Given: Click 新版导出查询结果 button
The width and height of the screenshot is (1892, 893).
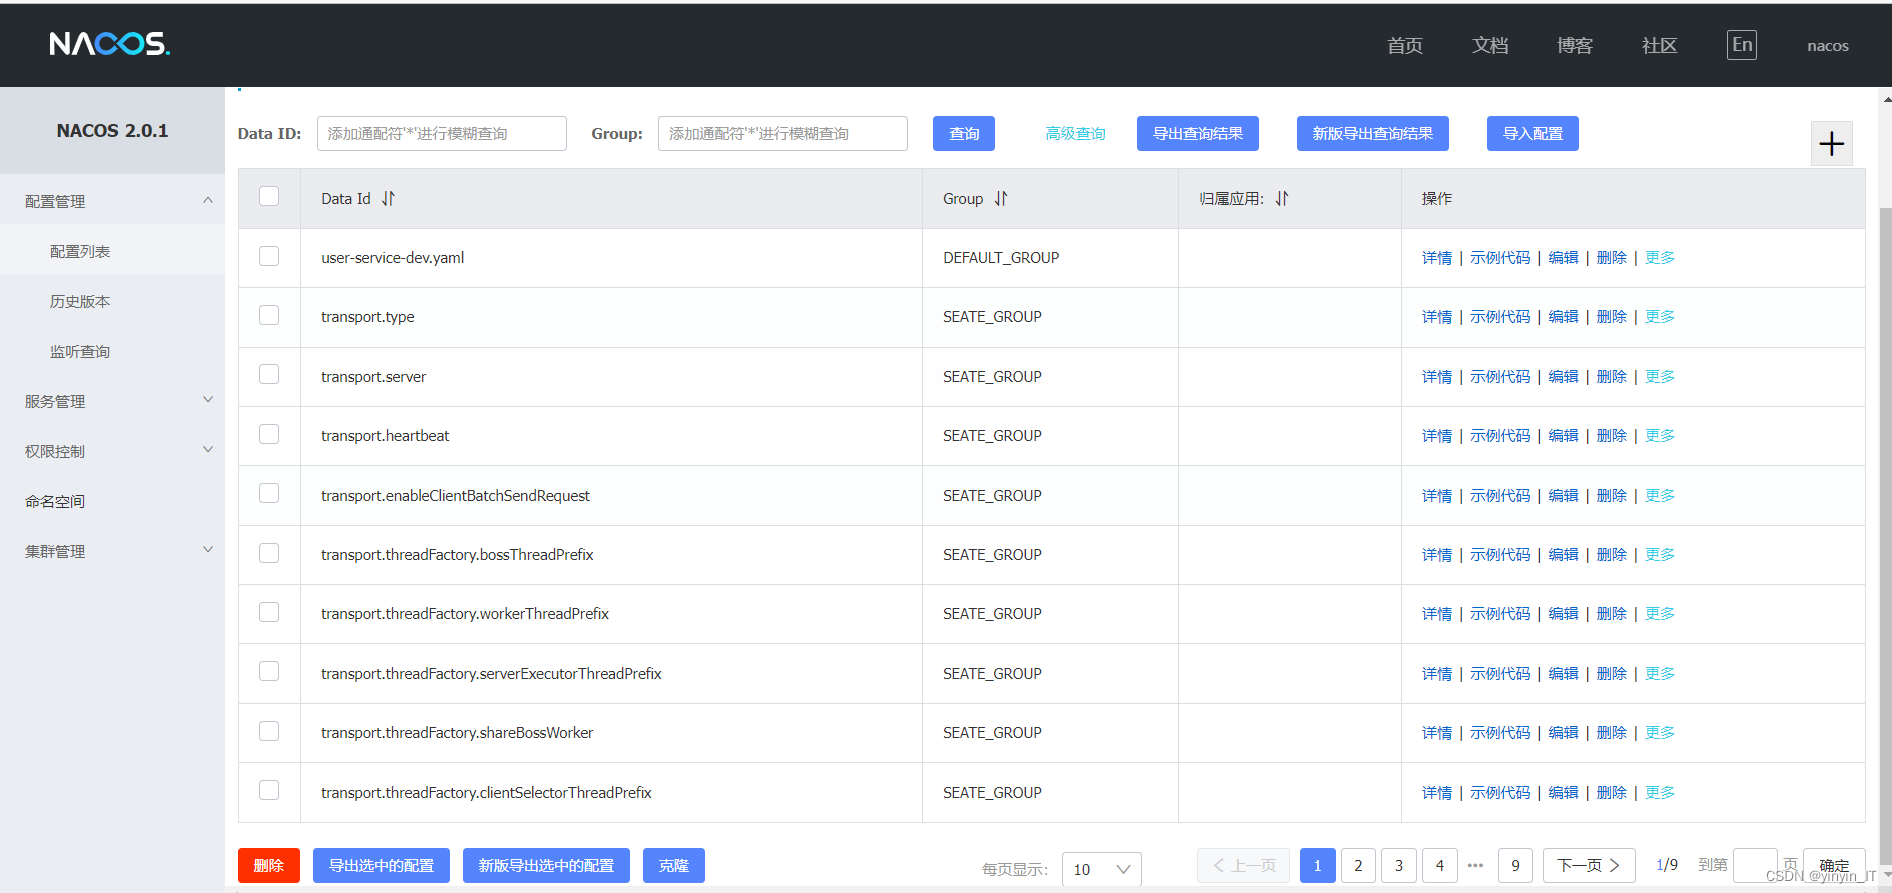Looking at the screenshot, I should pos(1373,134).
